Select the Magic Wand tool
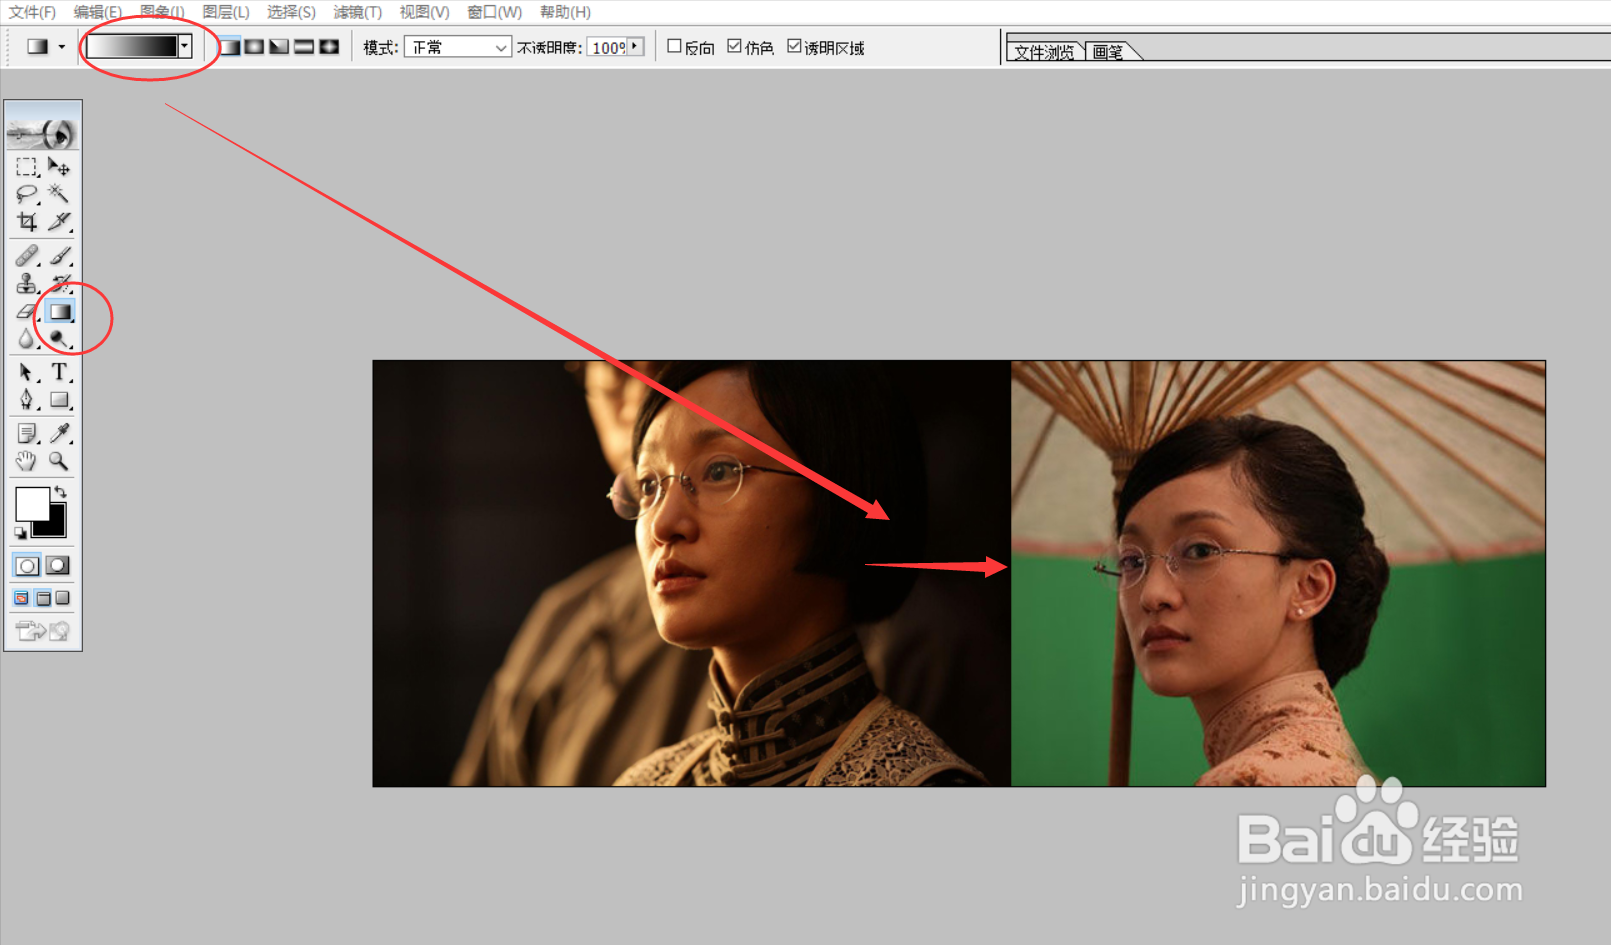Viewport: 1611px width, 945px height. click(59, 193)
